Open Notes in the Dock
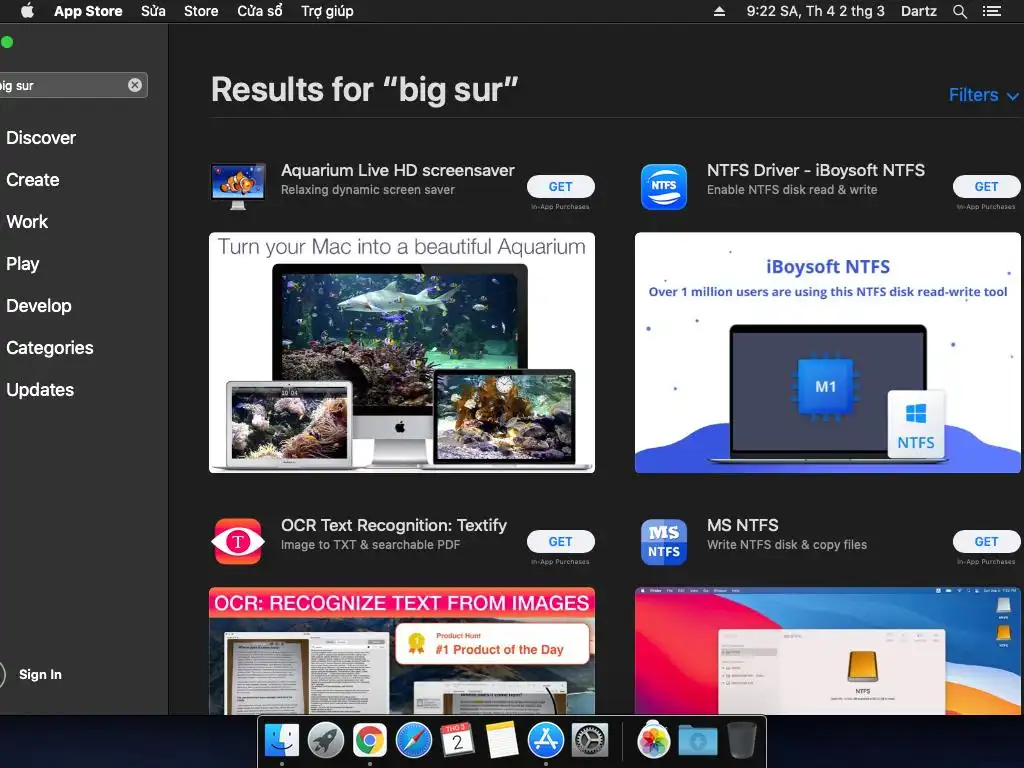The height and width of the screenshot is (768, 1024). (502, 741)
